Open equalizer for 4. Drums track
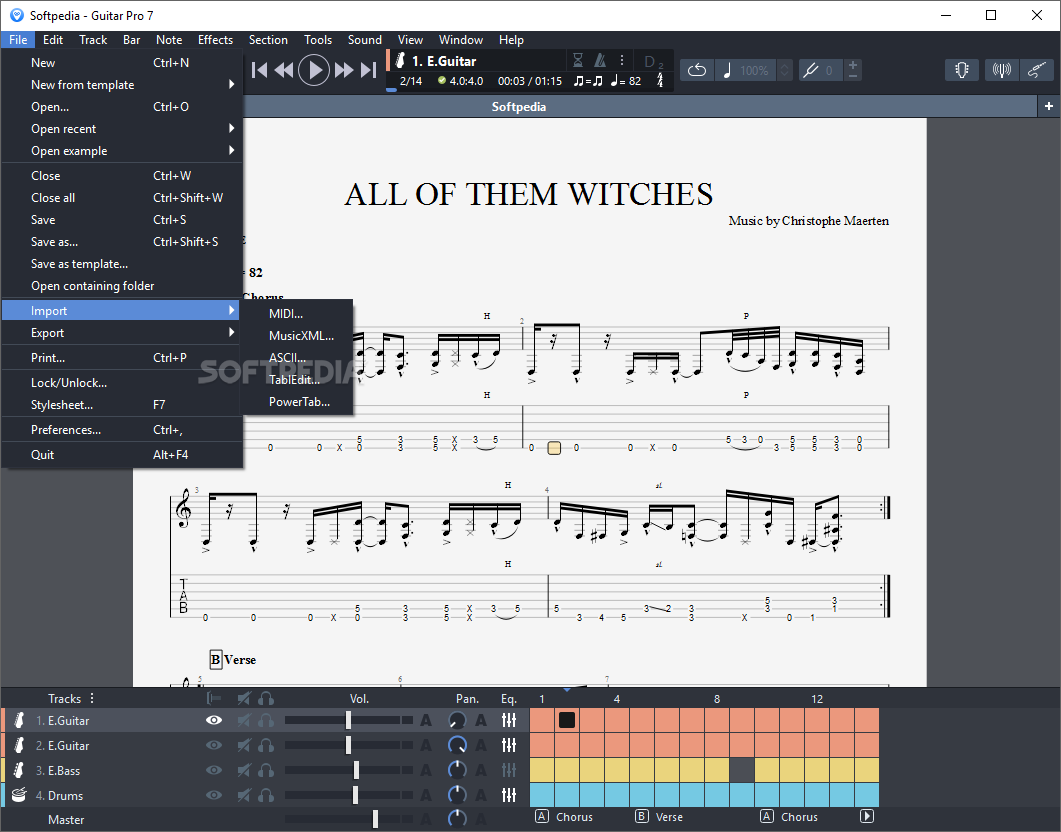Screen dimensions: 1061x832 click(509, 795)
